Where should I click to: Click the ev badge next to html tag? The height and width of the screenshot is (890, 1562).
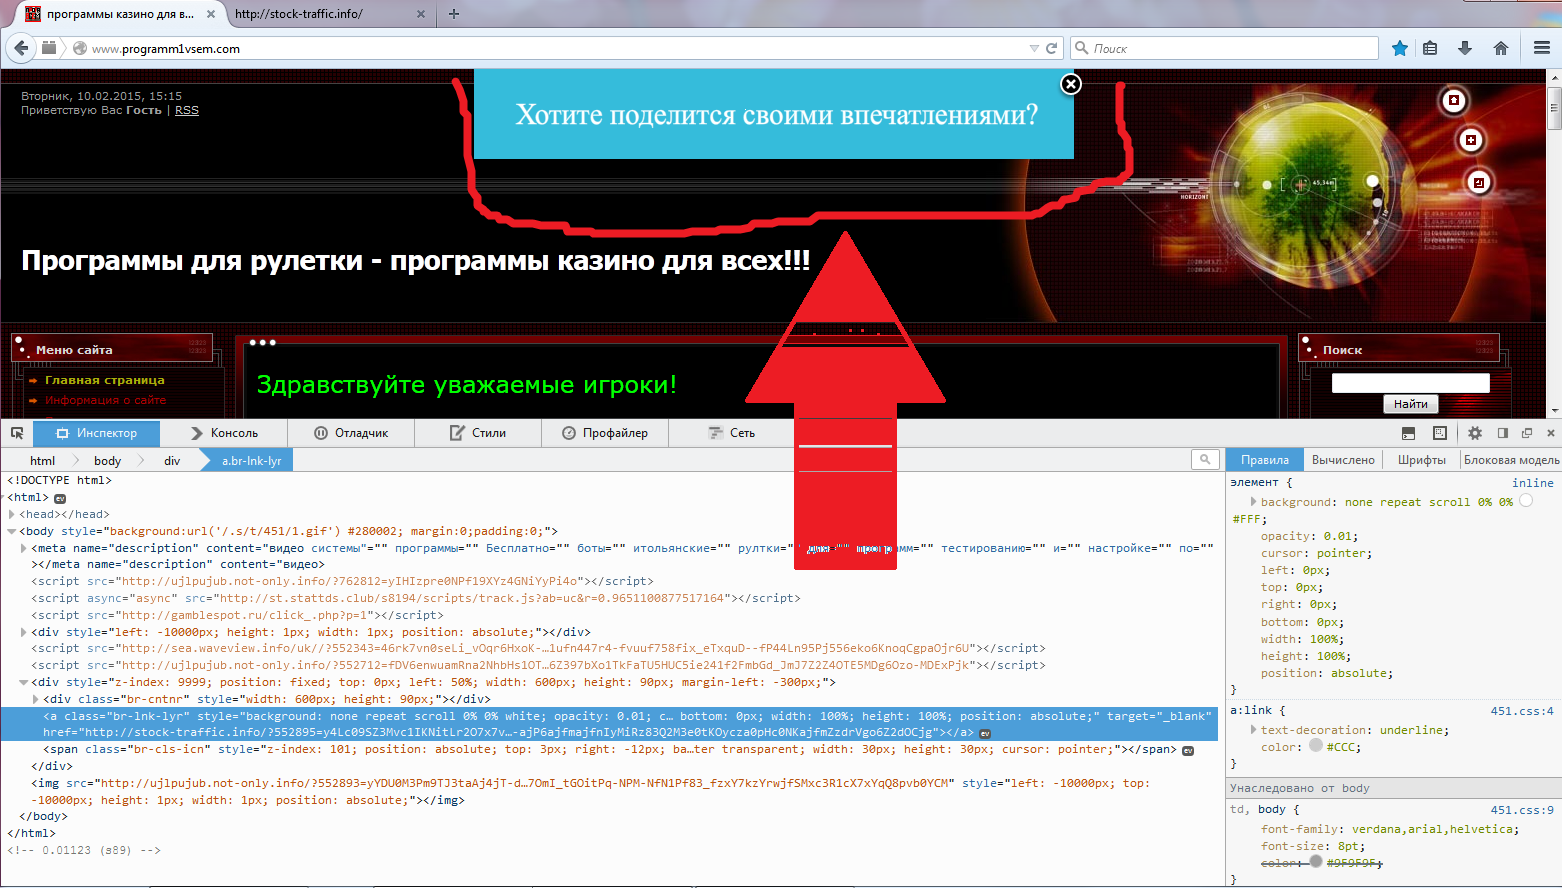coord(60,498)
